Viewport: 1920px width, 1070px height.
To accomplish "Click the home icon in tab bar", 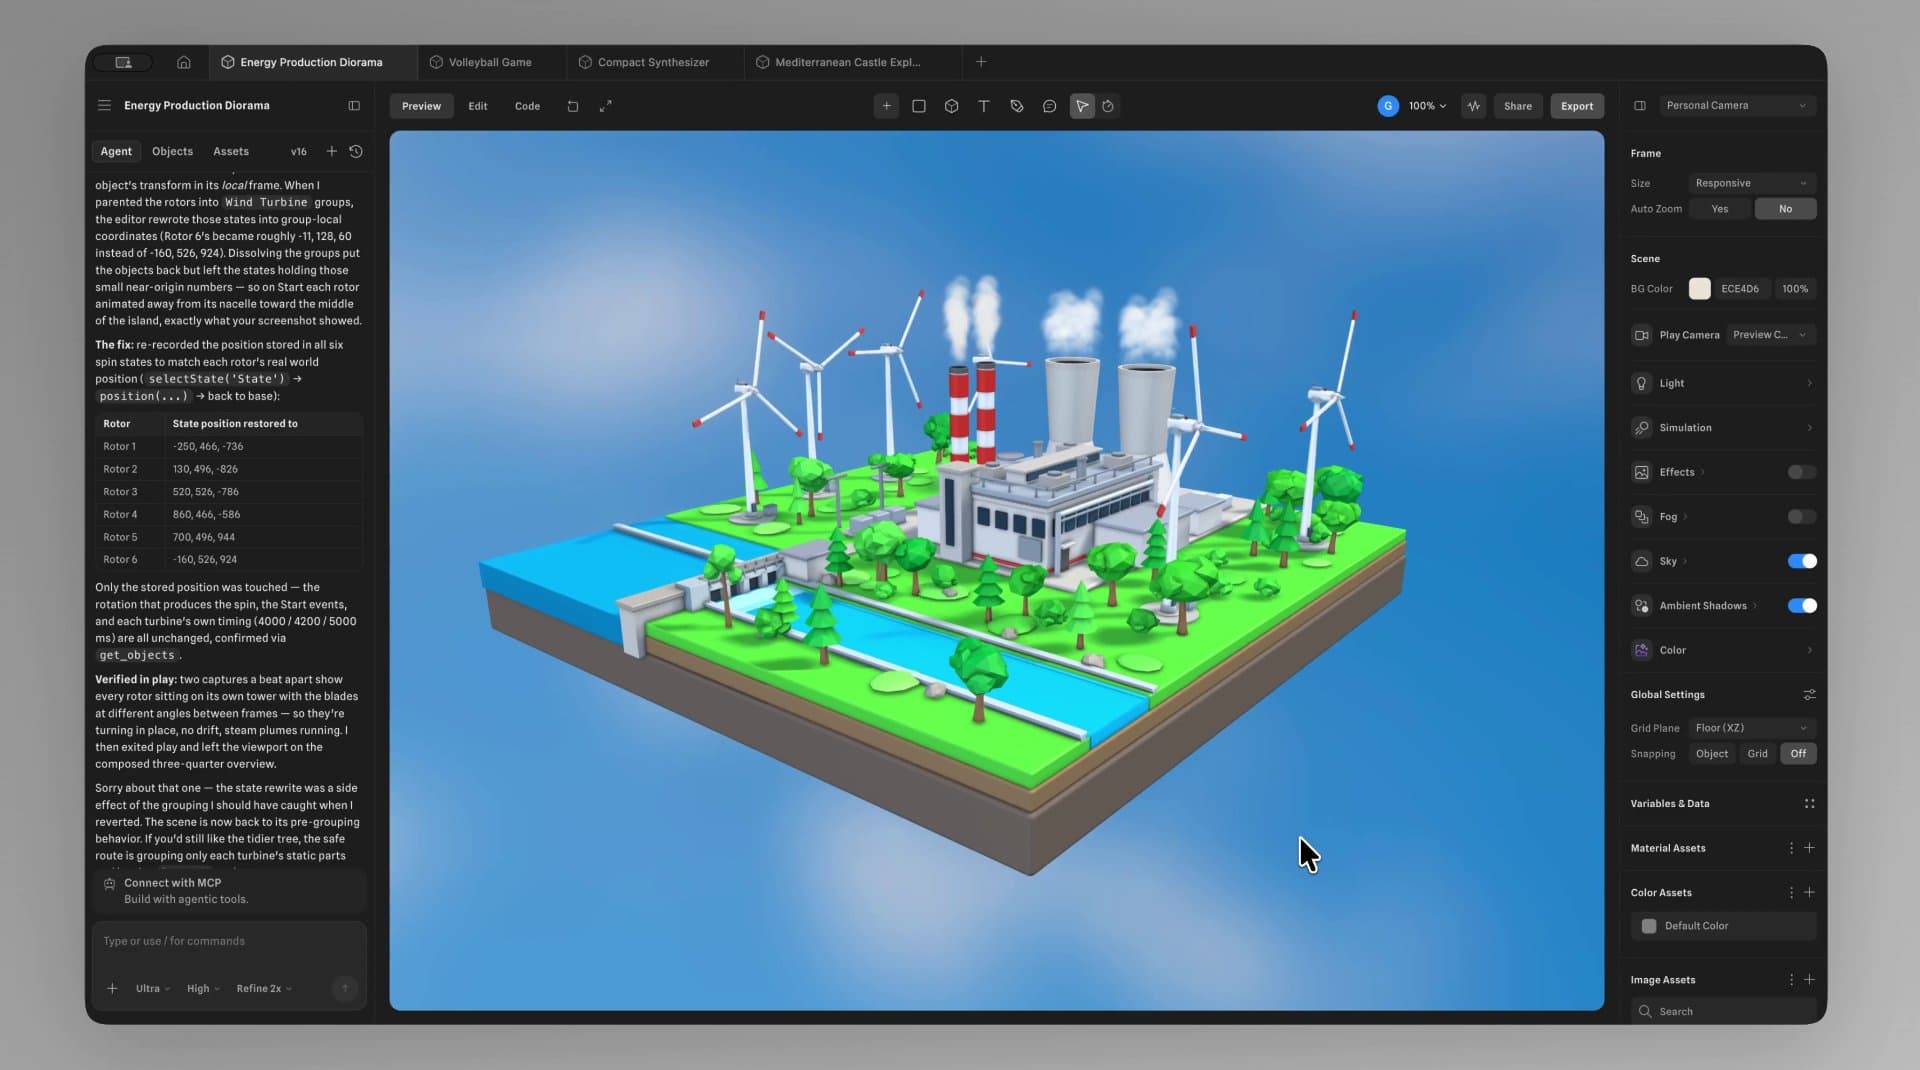I will (x=184, y=62).
